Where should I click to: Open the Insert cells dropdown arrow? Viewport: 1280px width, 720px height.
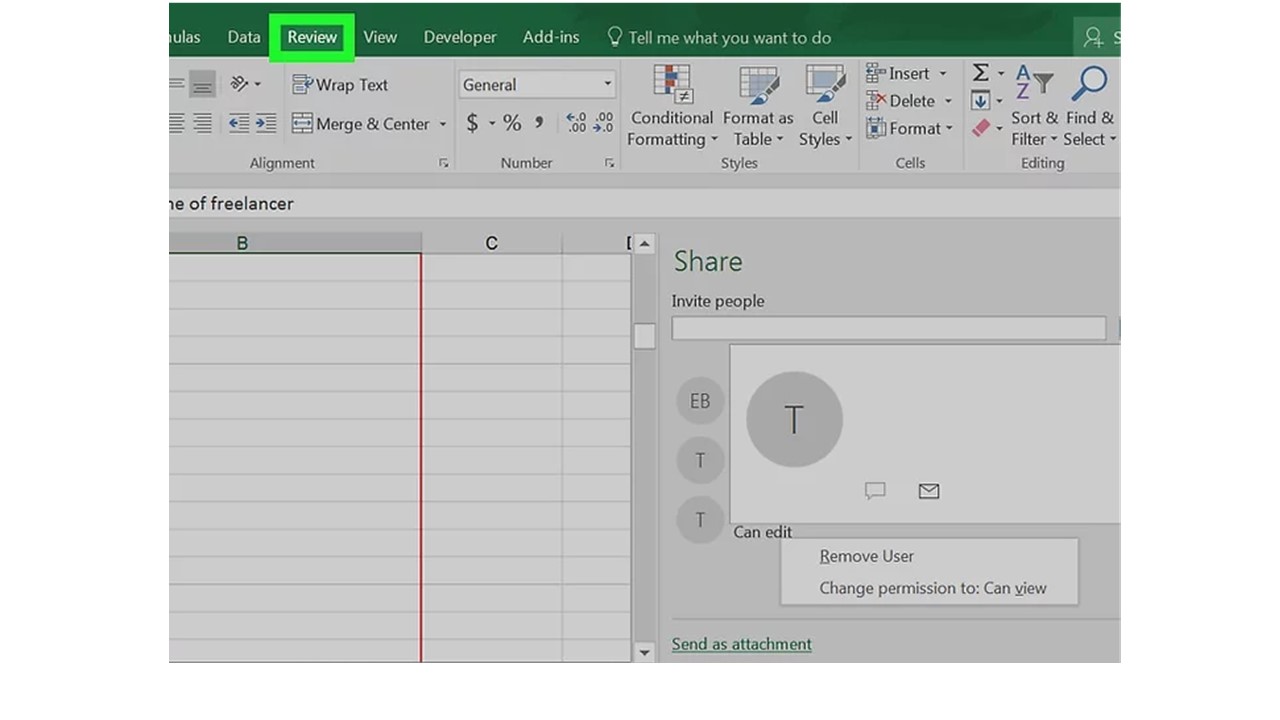click(x=941, y=72)
